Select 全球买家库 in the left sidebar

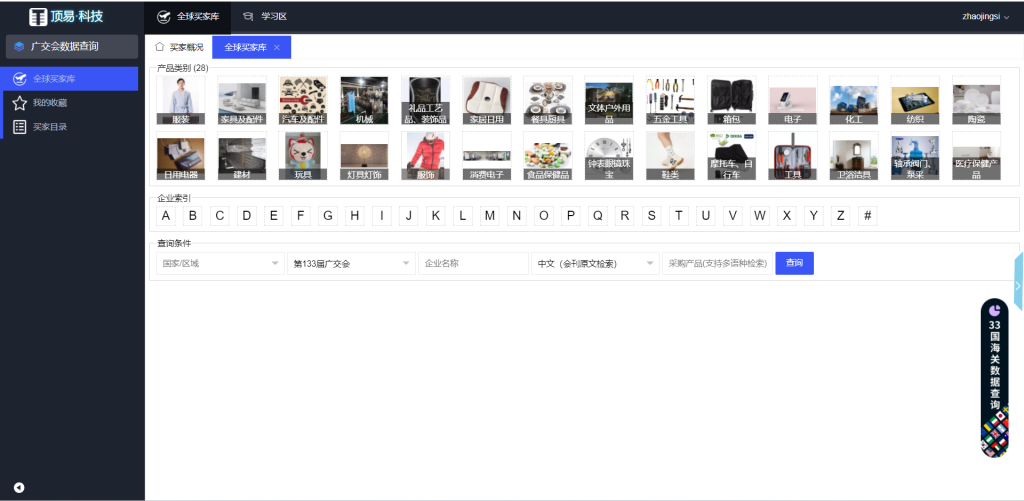[x=54, y=78]
